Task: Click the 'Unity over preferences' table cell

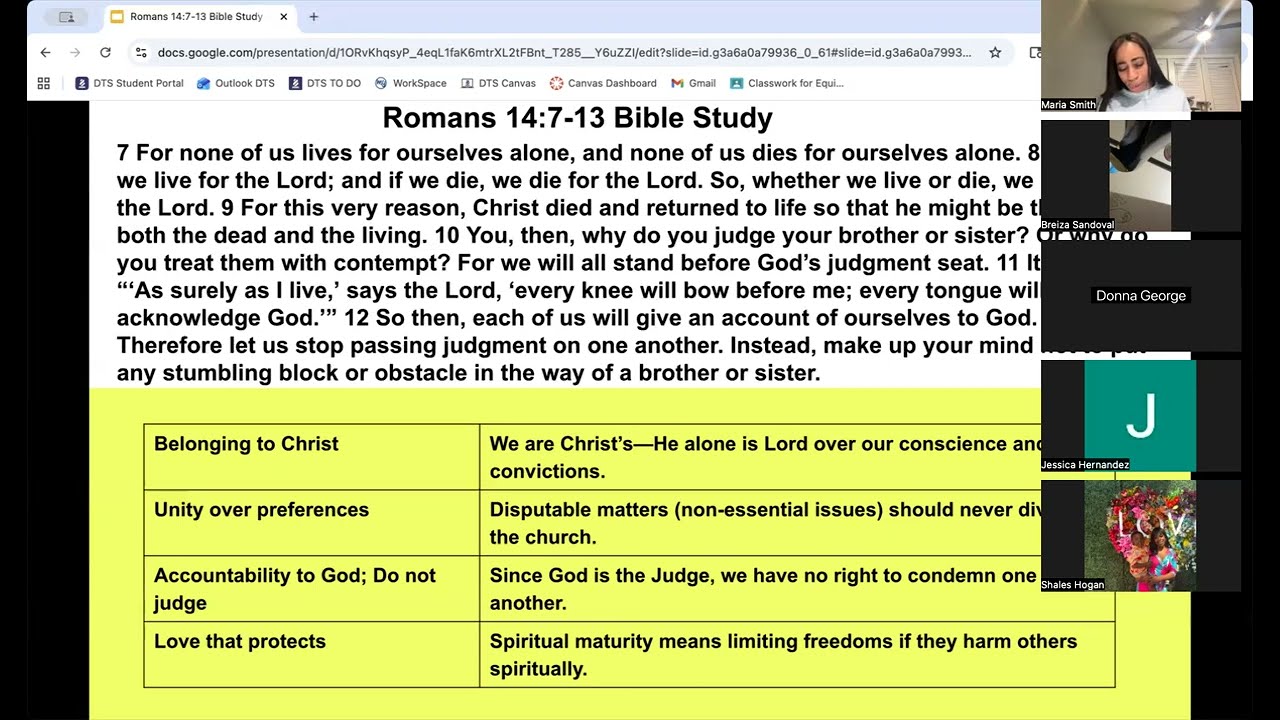Action: [x=312, y=523]
